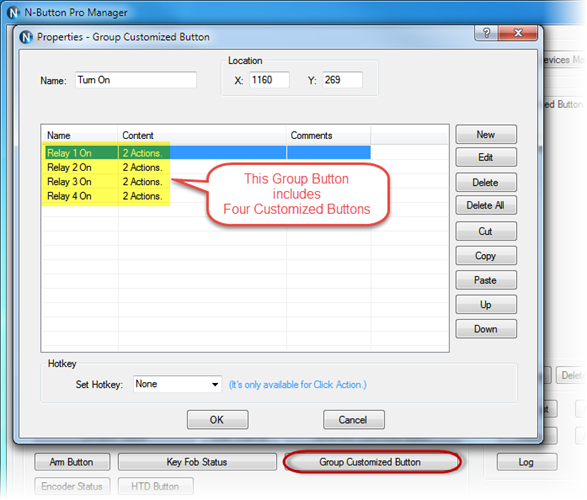587x500 pixels.
Task: Click the Cancel button
Action: point(354,420)
